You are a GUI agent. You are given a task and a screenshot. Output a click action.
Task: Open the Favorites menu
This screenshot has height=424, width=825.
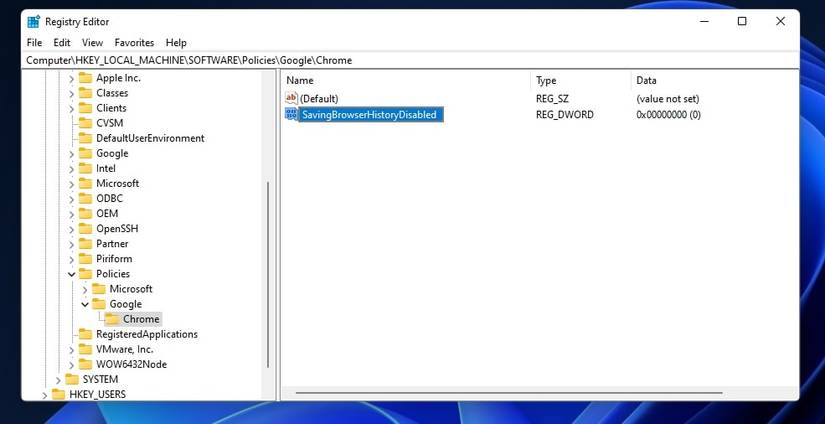point(134,43)
